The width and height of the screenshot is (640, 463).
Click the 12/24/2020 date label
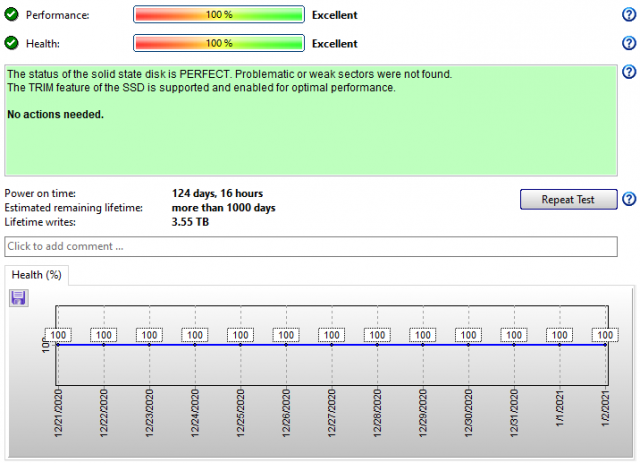click(195, 413)
